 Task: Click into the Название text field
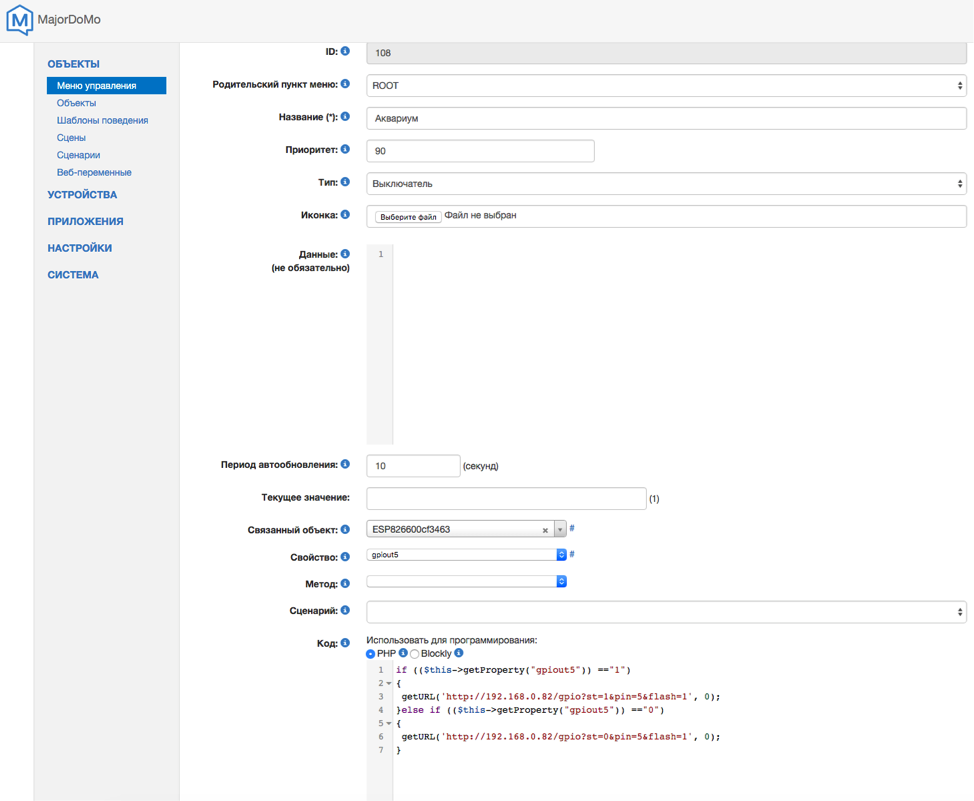[x=666, y=118]
